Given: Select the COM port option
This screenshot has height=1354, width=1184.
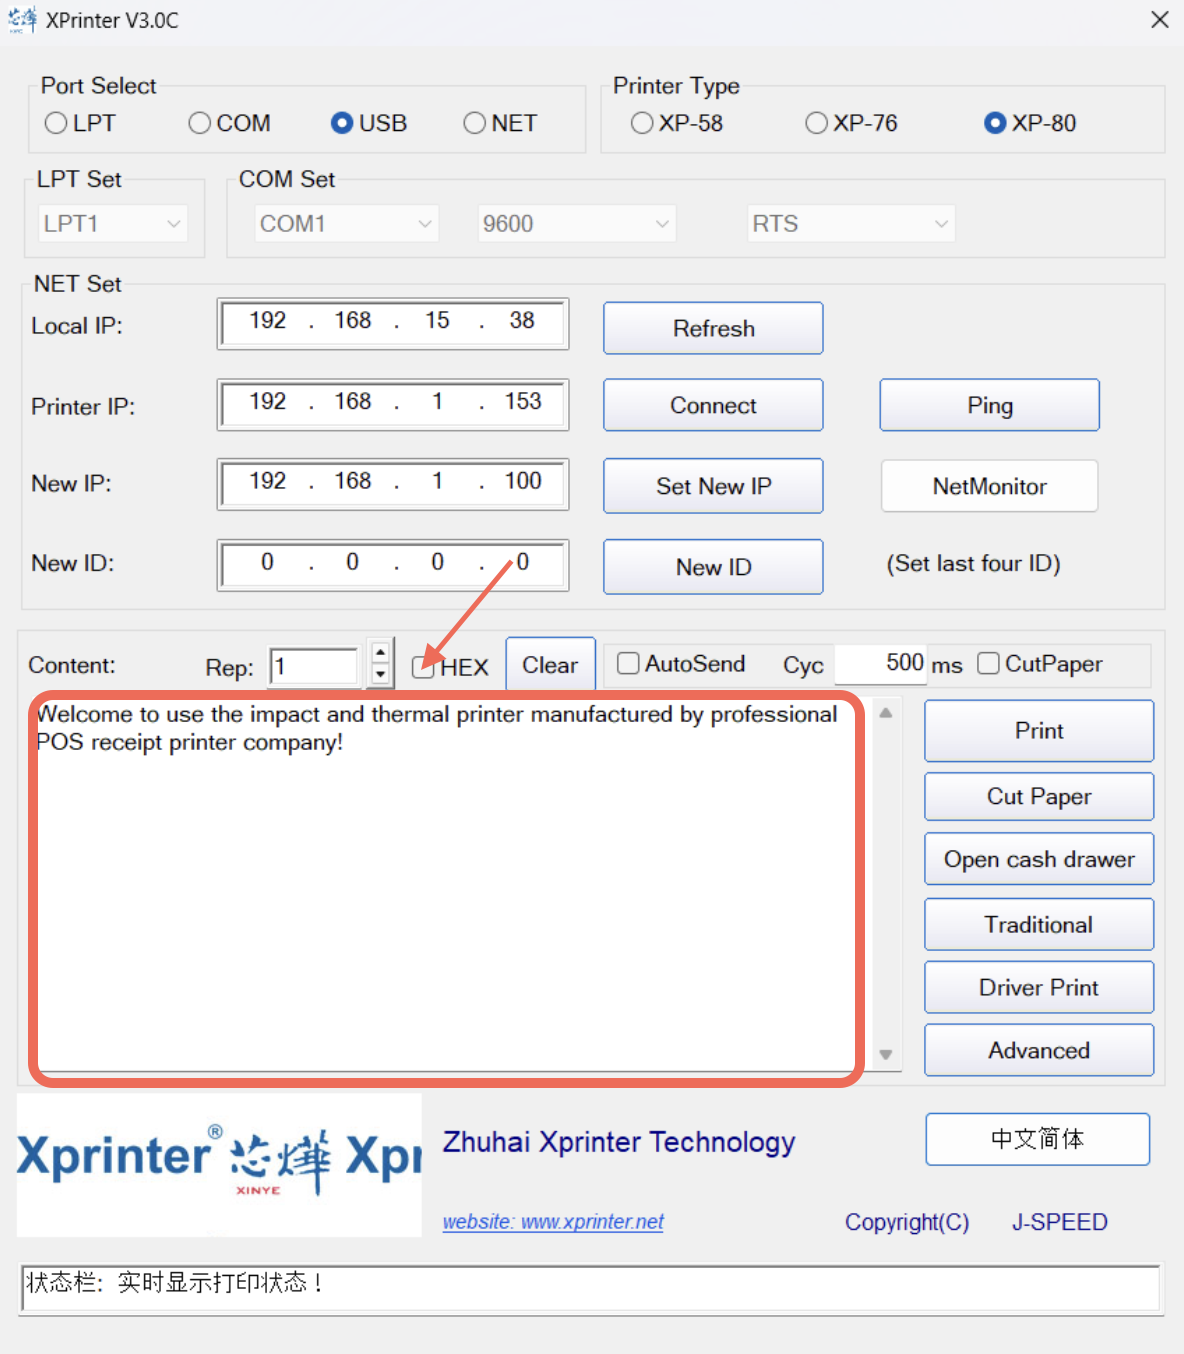Looking at the screenshot, I should click(200, 123).
